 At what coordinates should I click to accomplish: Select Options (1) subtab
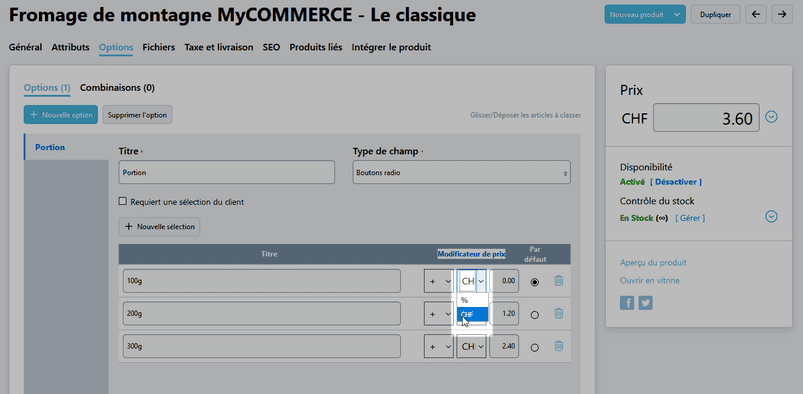click(47, 88)
